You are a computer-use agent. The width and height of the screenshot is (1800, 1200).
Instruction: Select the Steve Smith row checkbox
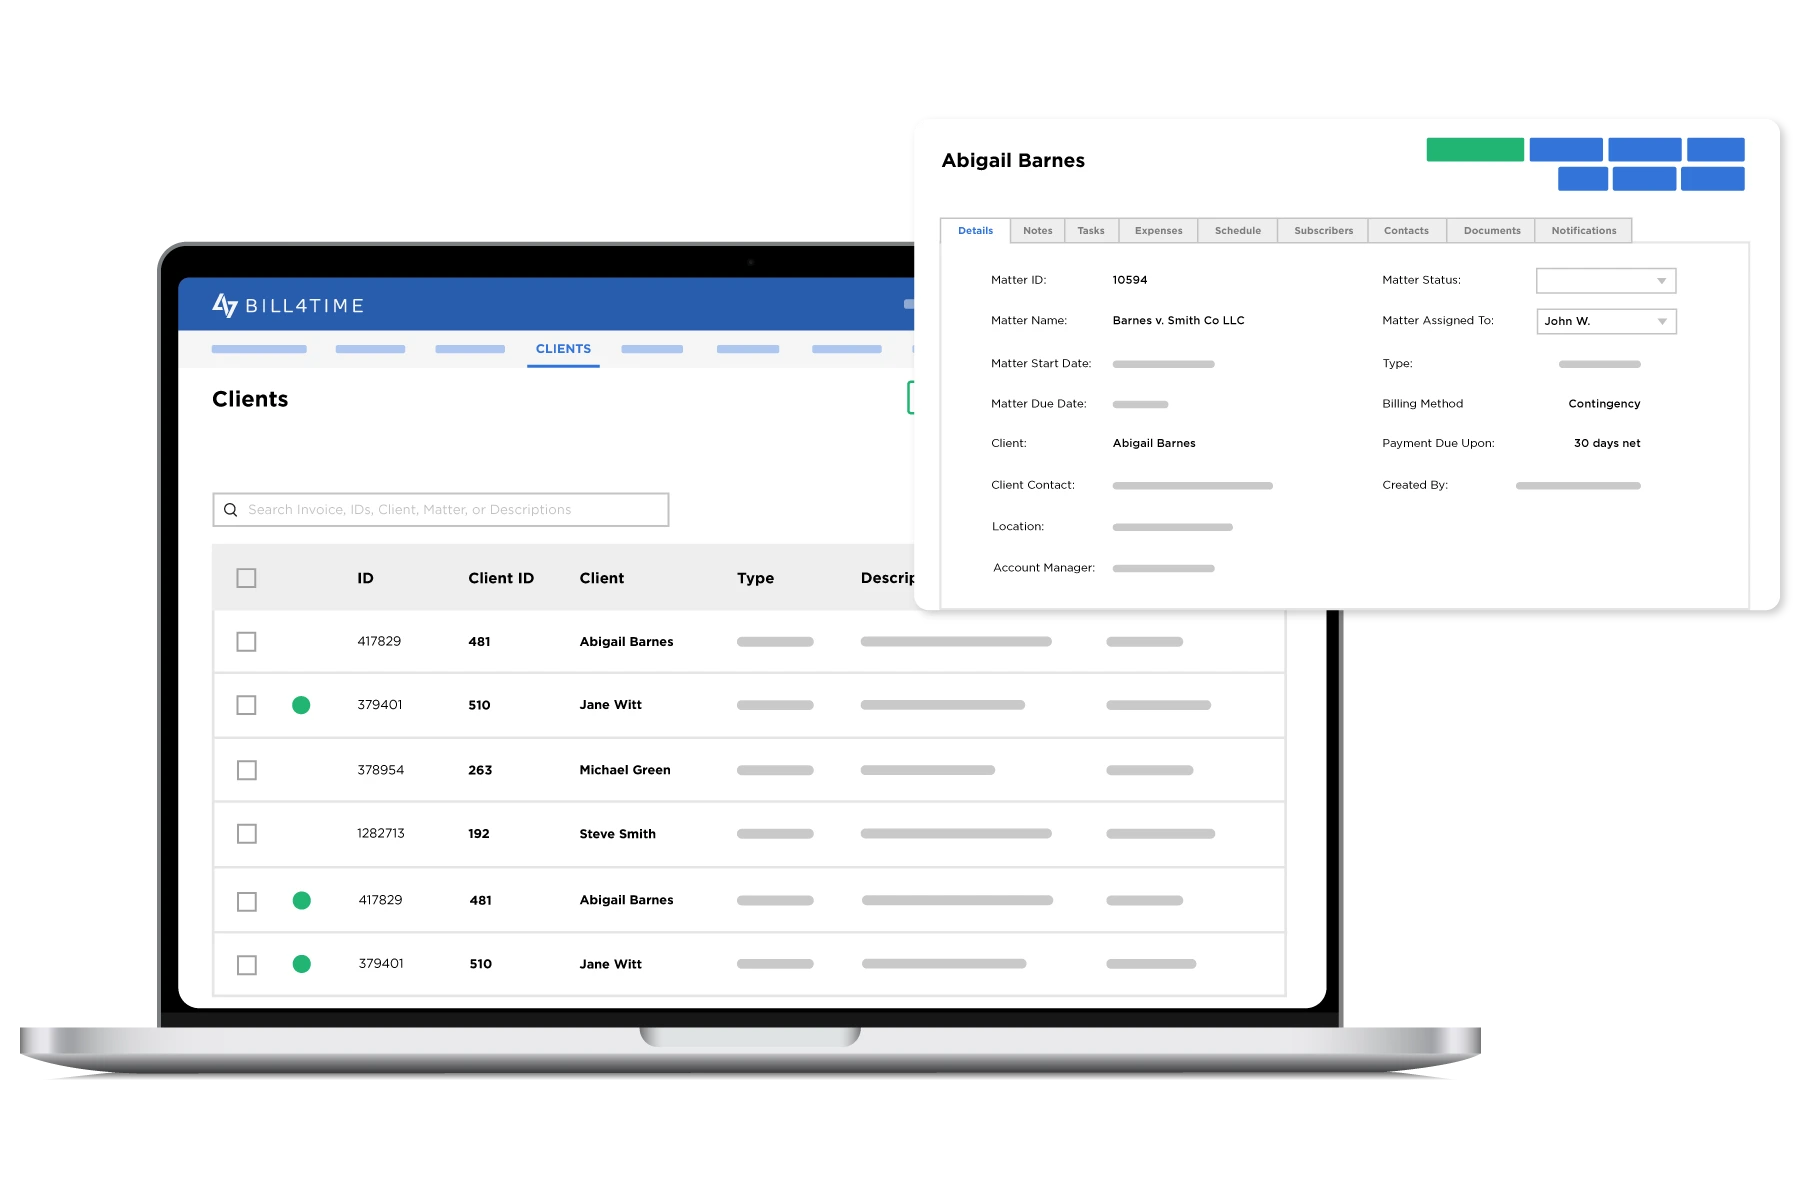click(x=246, y=834)
